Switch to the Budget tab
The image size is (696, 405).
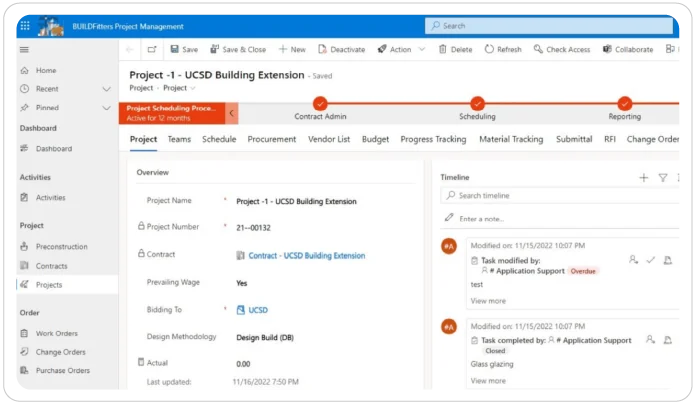click(376, 139)
